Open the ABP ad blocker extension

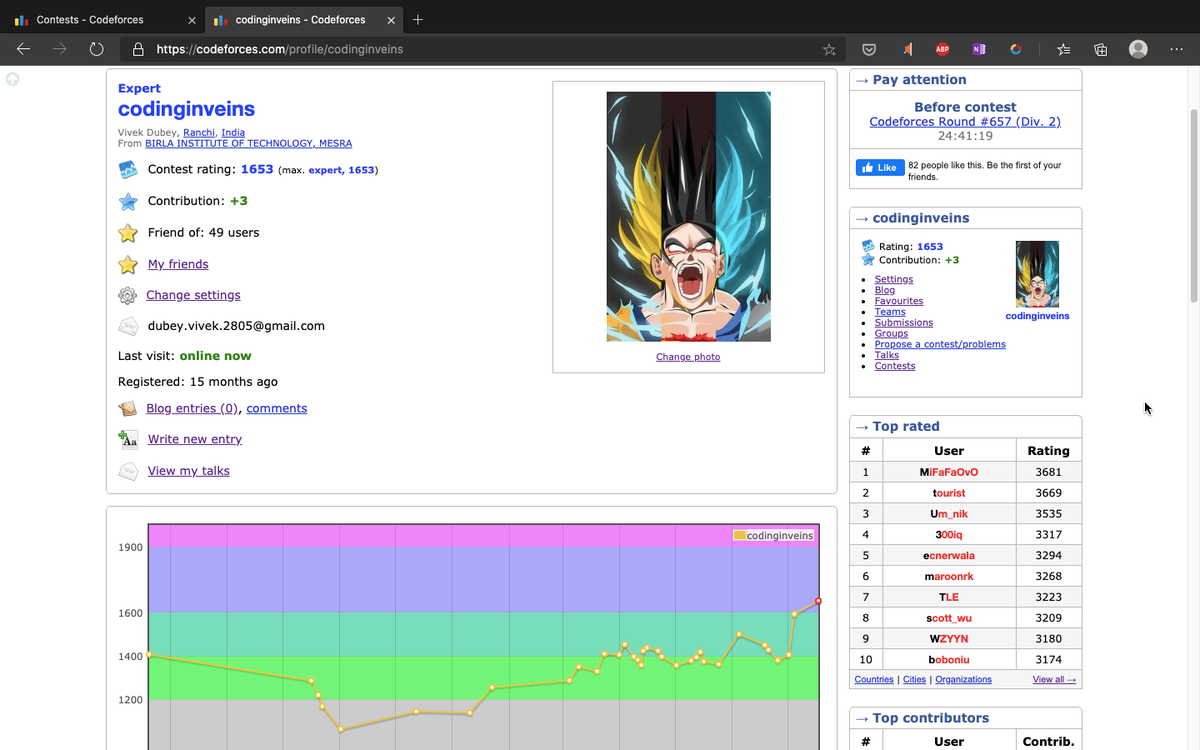point(942,49)
